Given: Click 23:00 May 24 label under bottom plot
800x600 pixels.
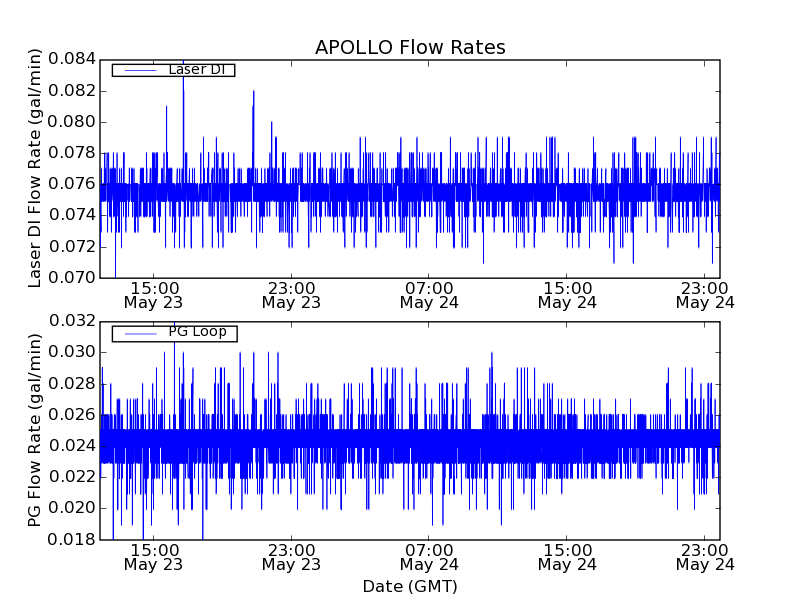Looking at the screenshot, I should pyautogui.click(x=705, y=557).
